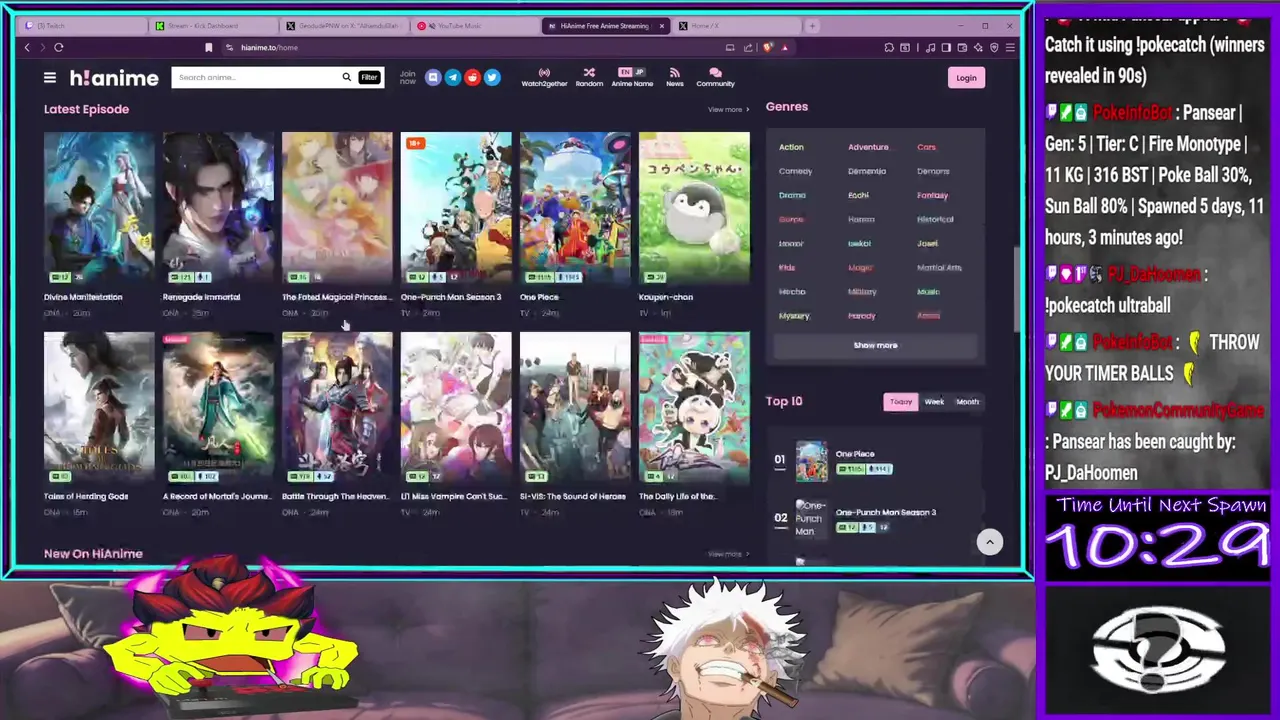Reload the browser page
The image size is (1280, 720).
[59, 47]
